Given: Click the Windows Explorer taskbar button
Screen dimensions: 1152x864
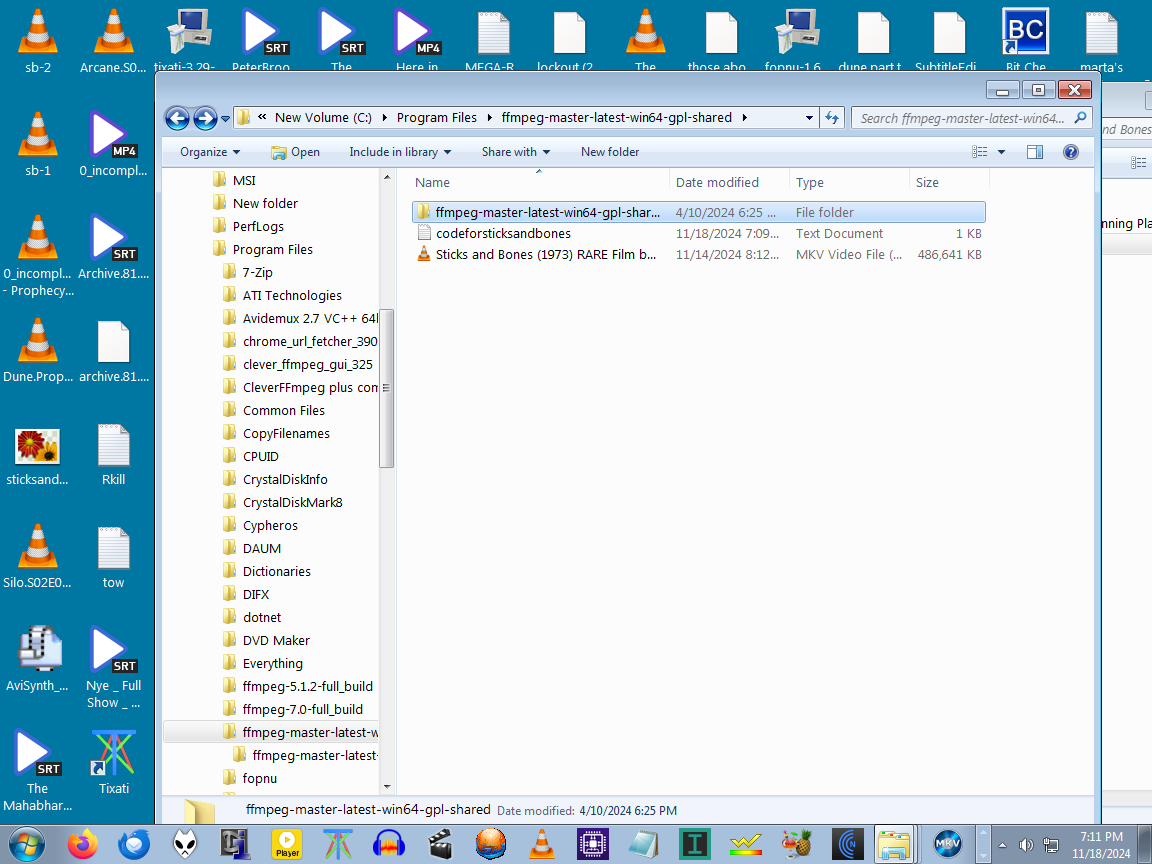Looking at the screenshot, I should (x=894, y=844).
